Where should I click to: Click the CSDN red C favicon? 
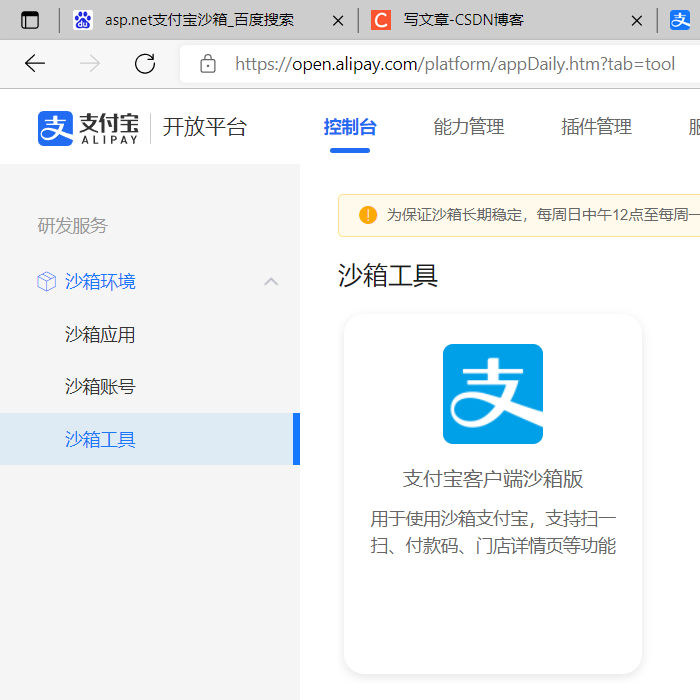[381, 20]
